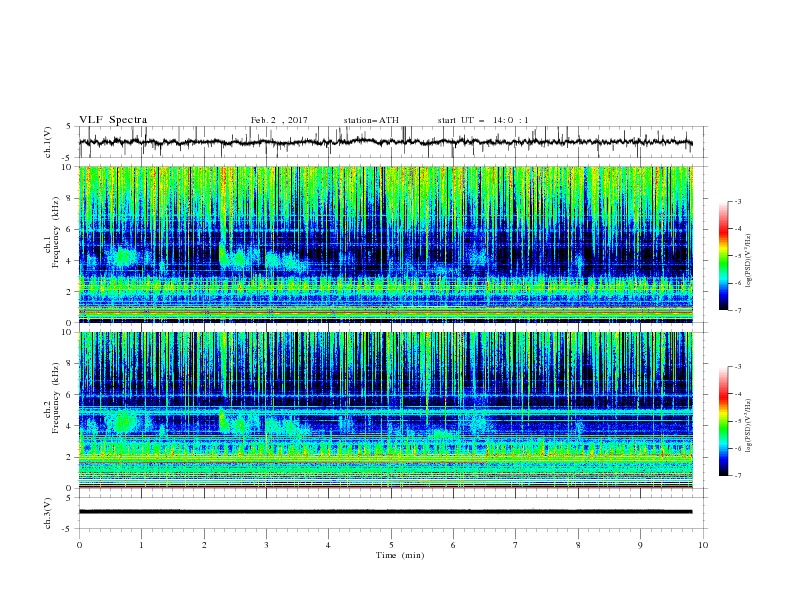The width and height of the screenshot is (792, 612).
Task: Click the "ch.3(V)" axis label
Action: tap(48, 513)
